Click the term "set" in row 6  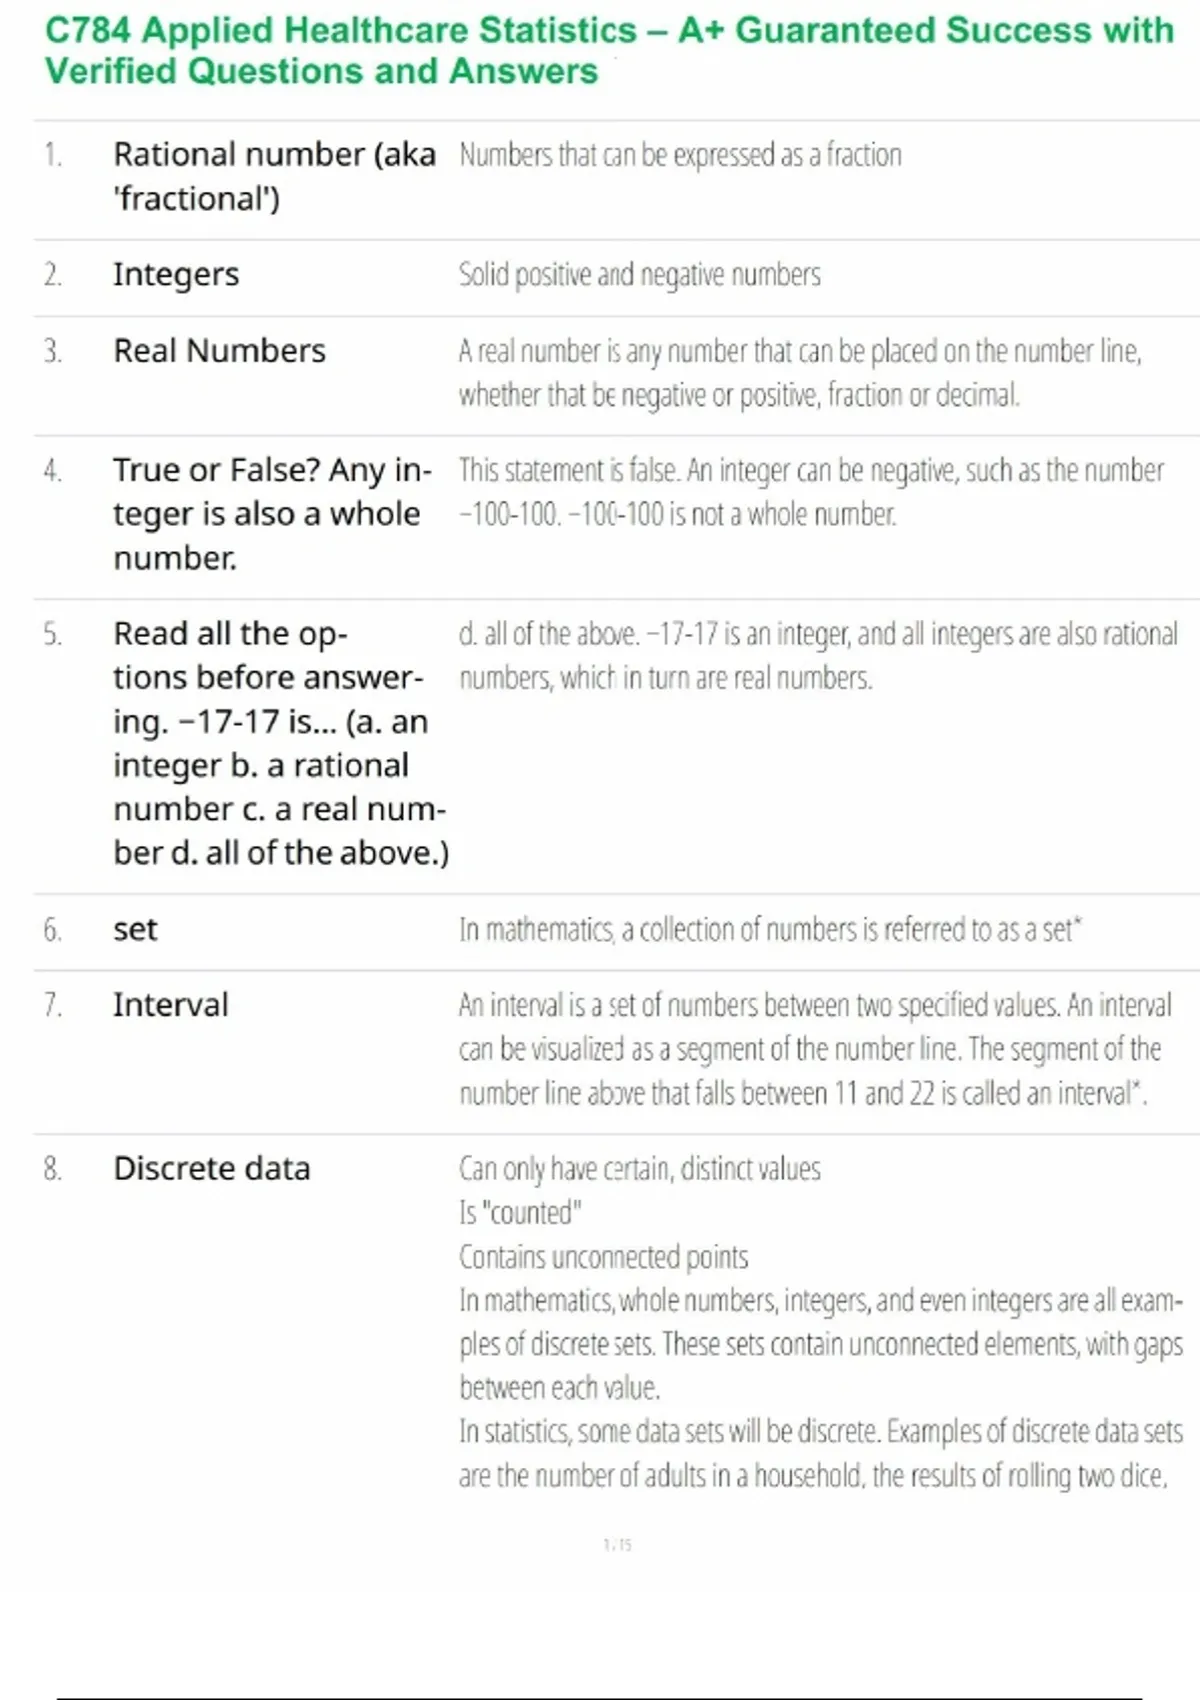click(135, 929)
